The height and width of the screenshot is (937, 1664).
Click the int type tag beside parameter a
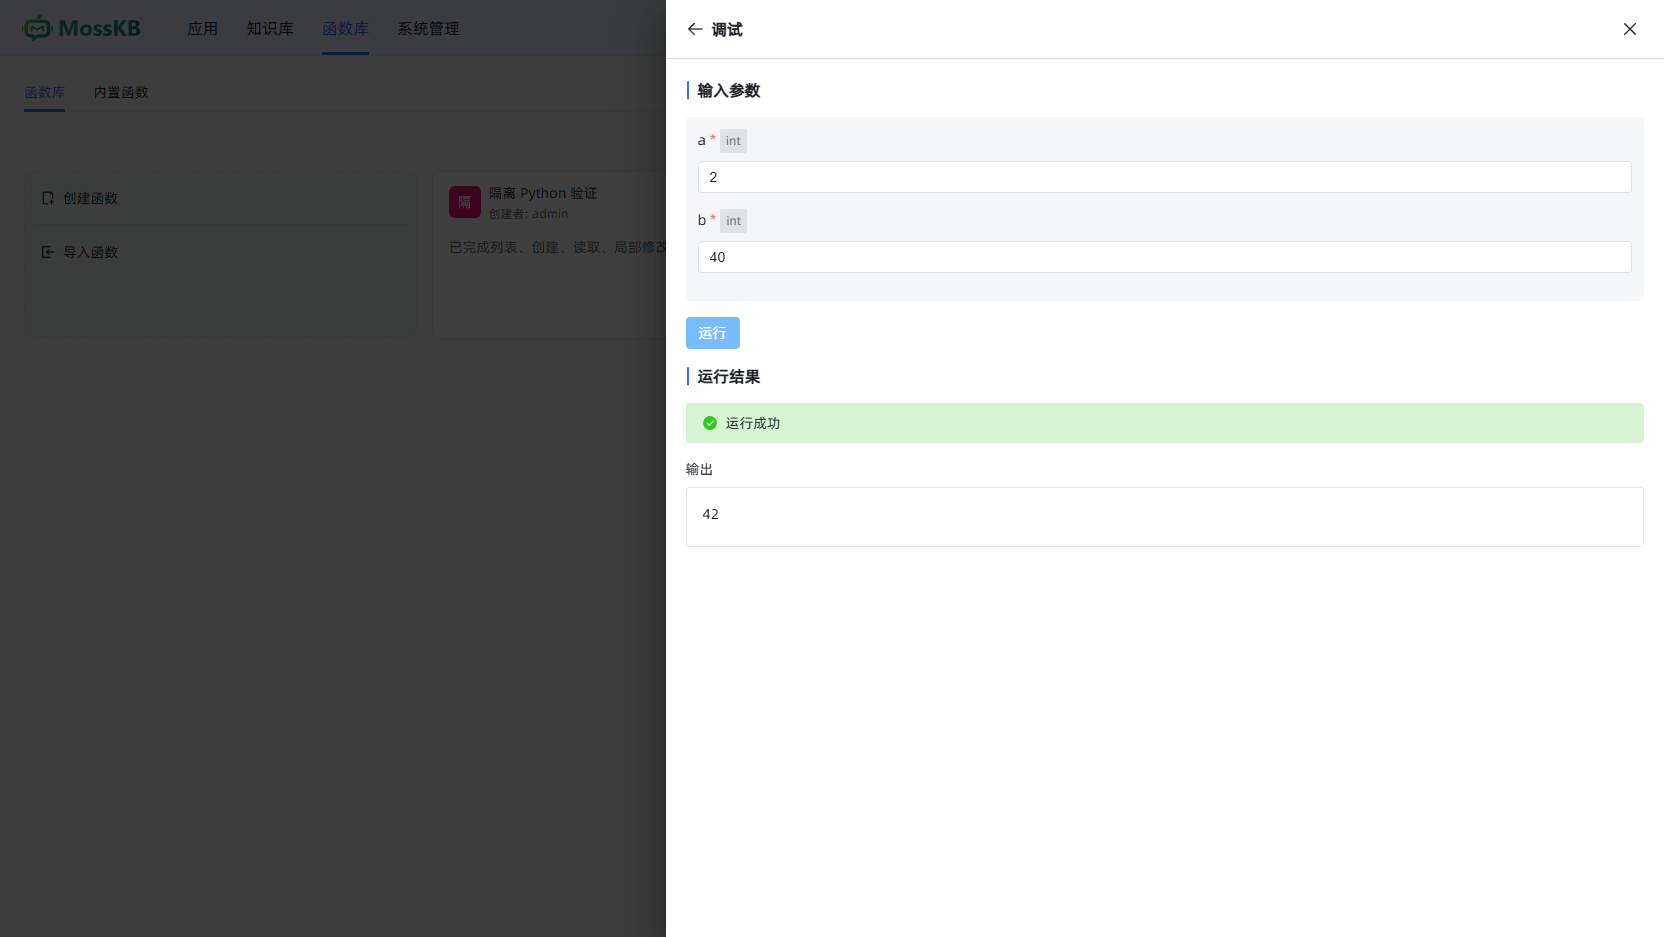coord(733,141)
